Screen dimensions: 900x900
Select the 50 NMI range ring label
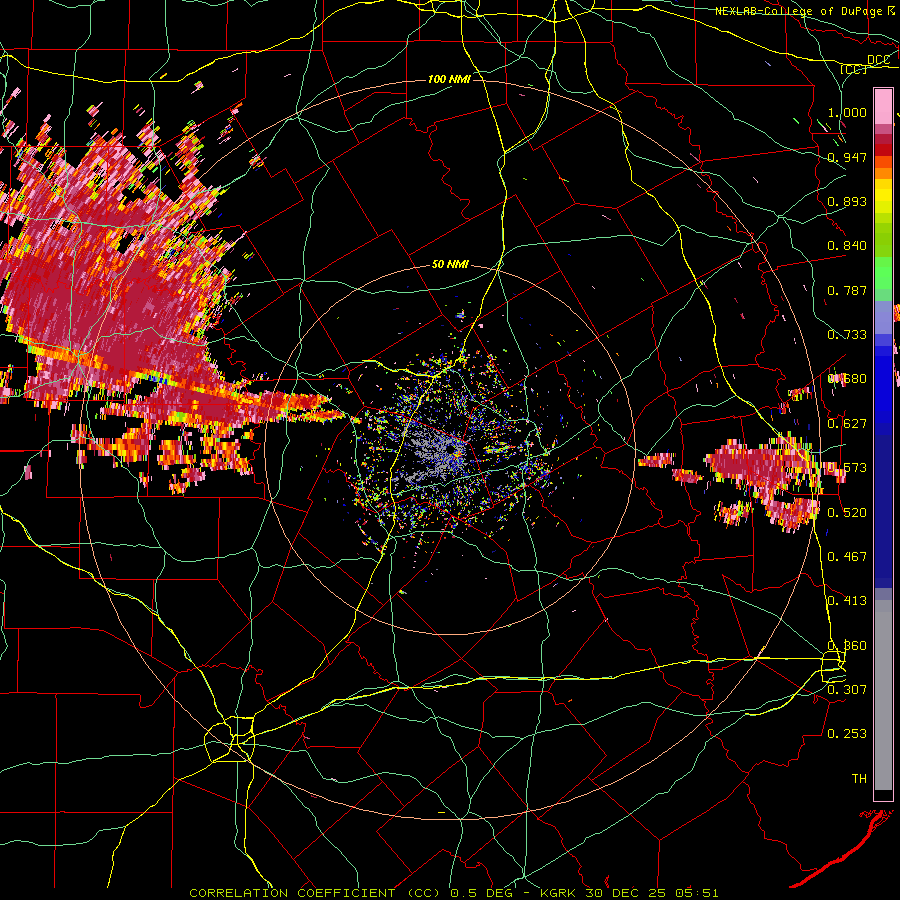[450, 265]
